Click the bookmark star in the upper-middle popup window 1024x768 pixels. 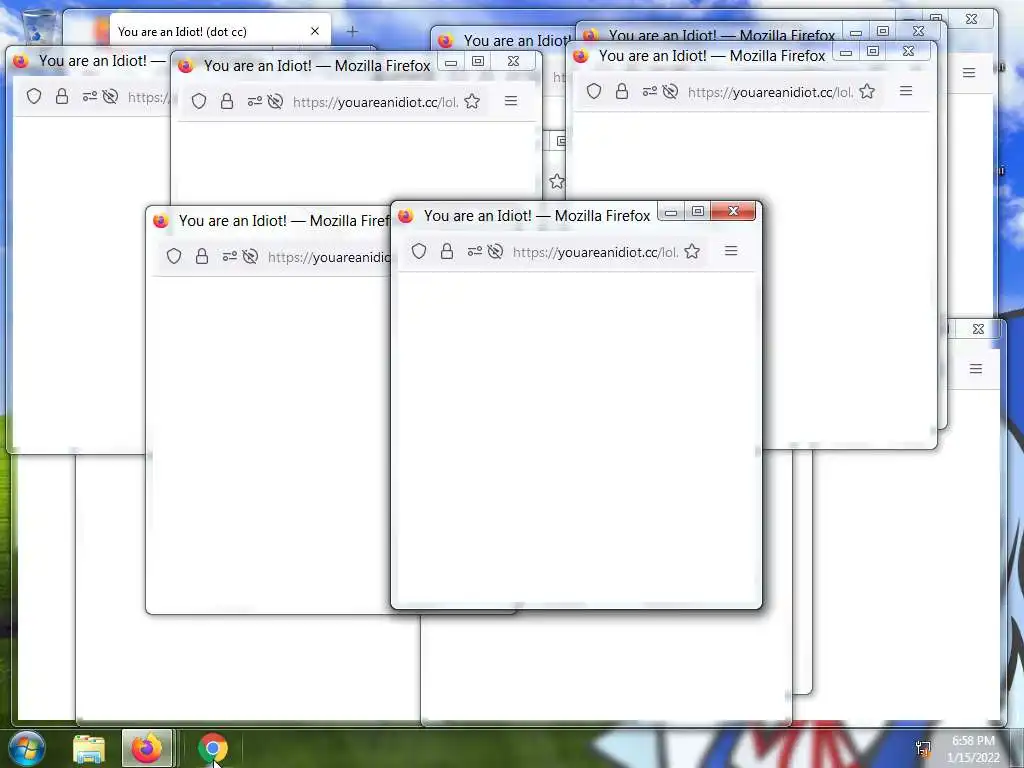(x=472, y=101)
